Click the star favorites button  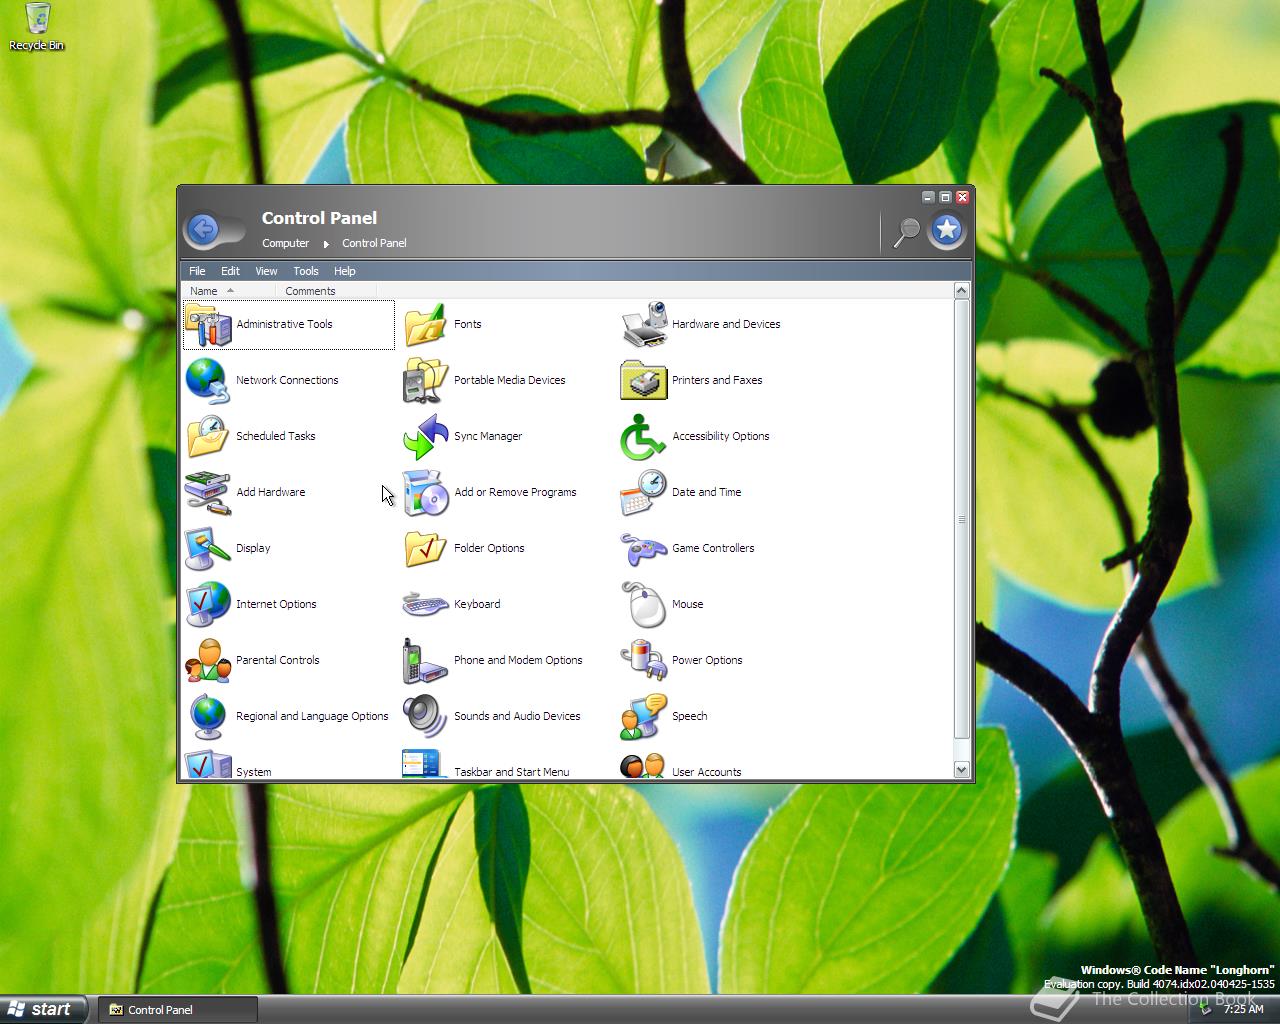click(x=946, y=230)
